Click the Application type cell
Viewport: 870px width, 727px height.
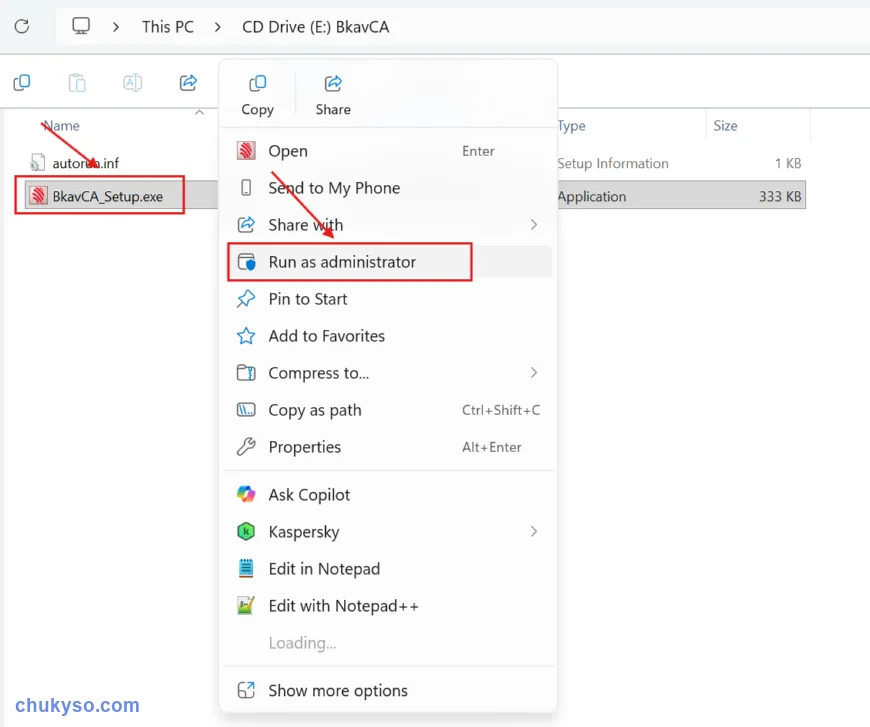(592, 196)
